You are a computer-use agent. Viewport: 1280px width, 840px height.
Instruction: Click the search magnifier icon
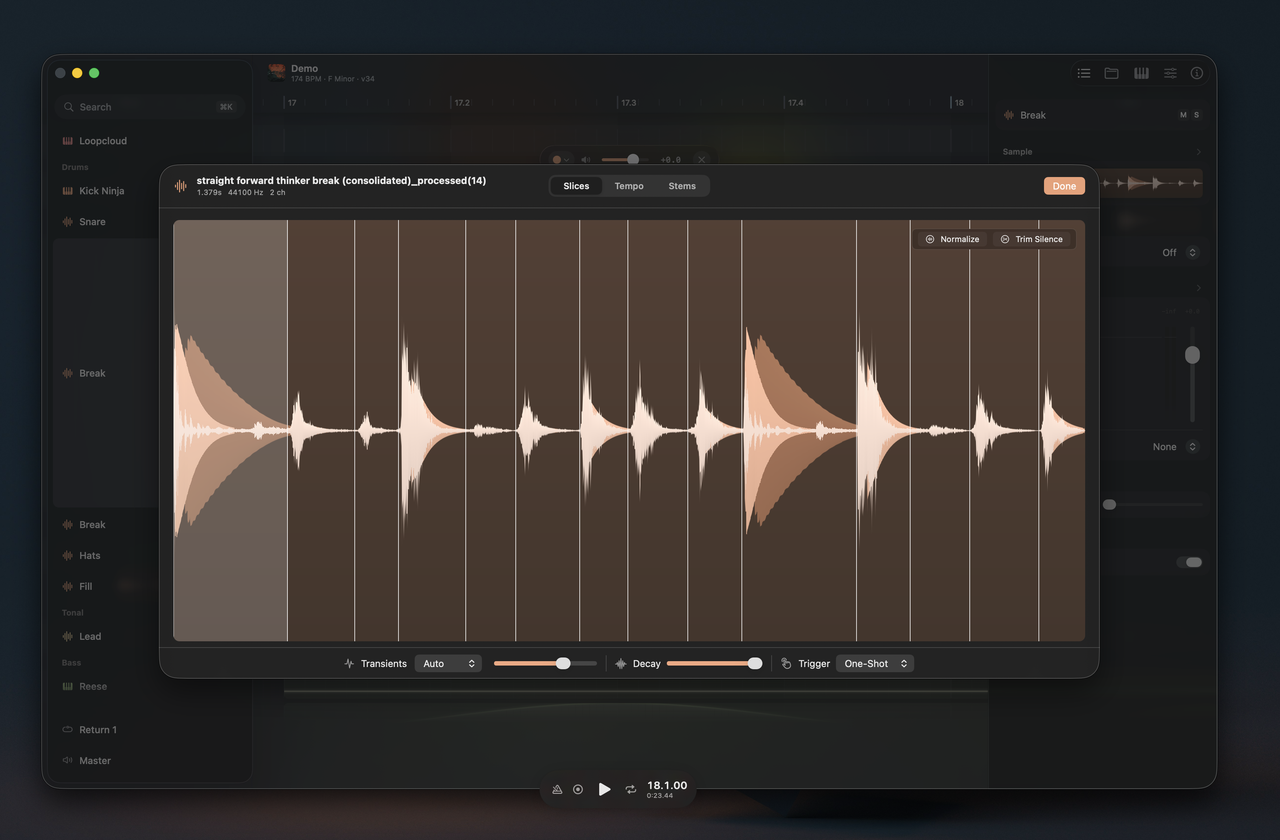coord(70,107)
